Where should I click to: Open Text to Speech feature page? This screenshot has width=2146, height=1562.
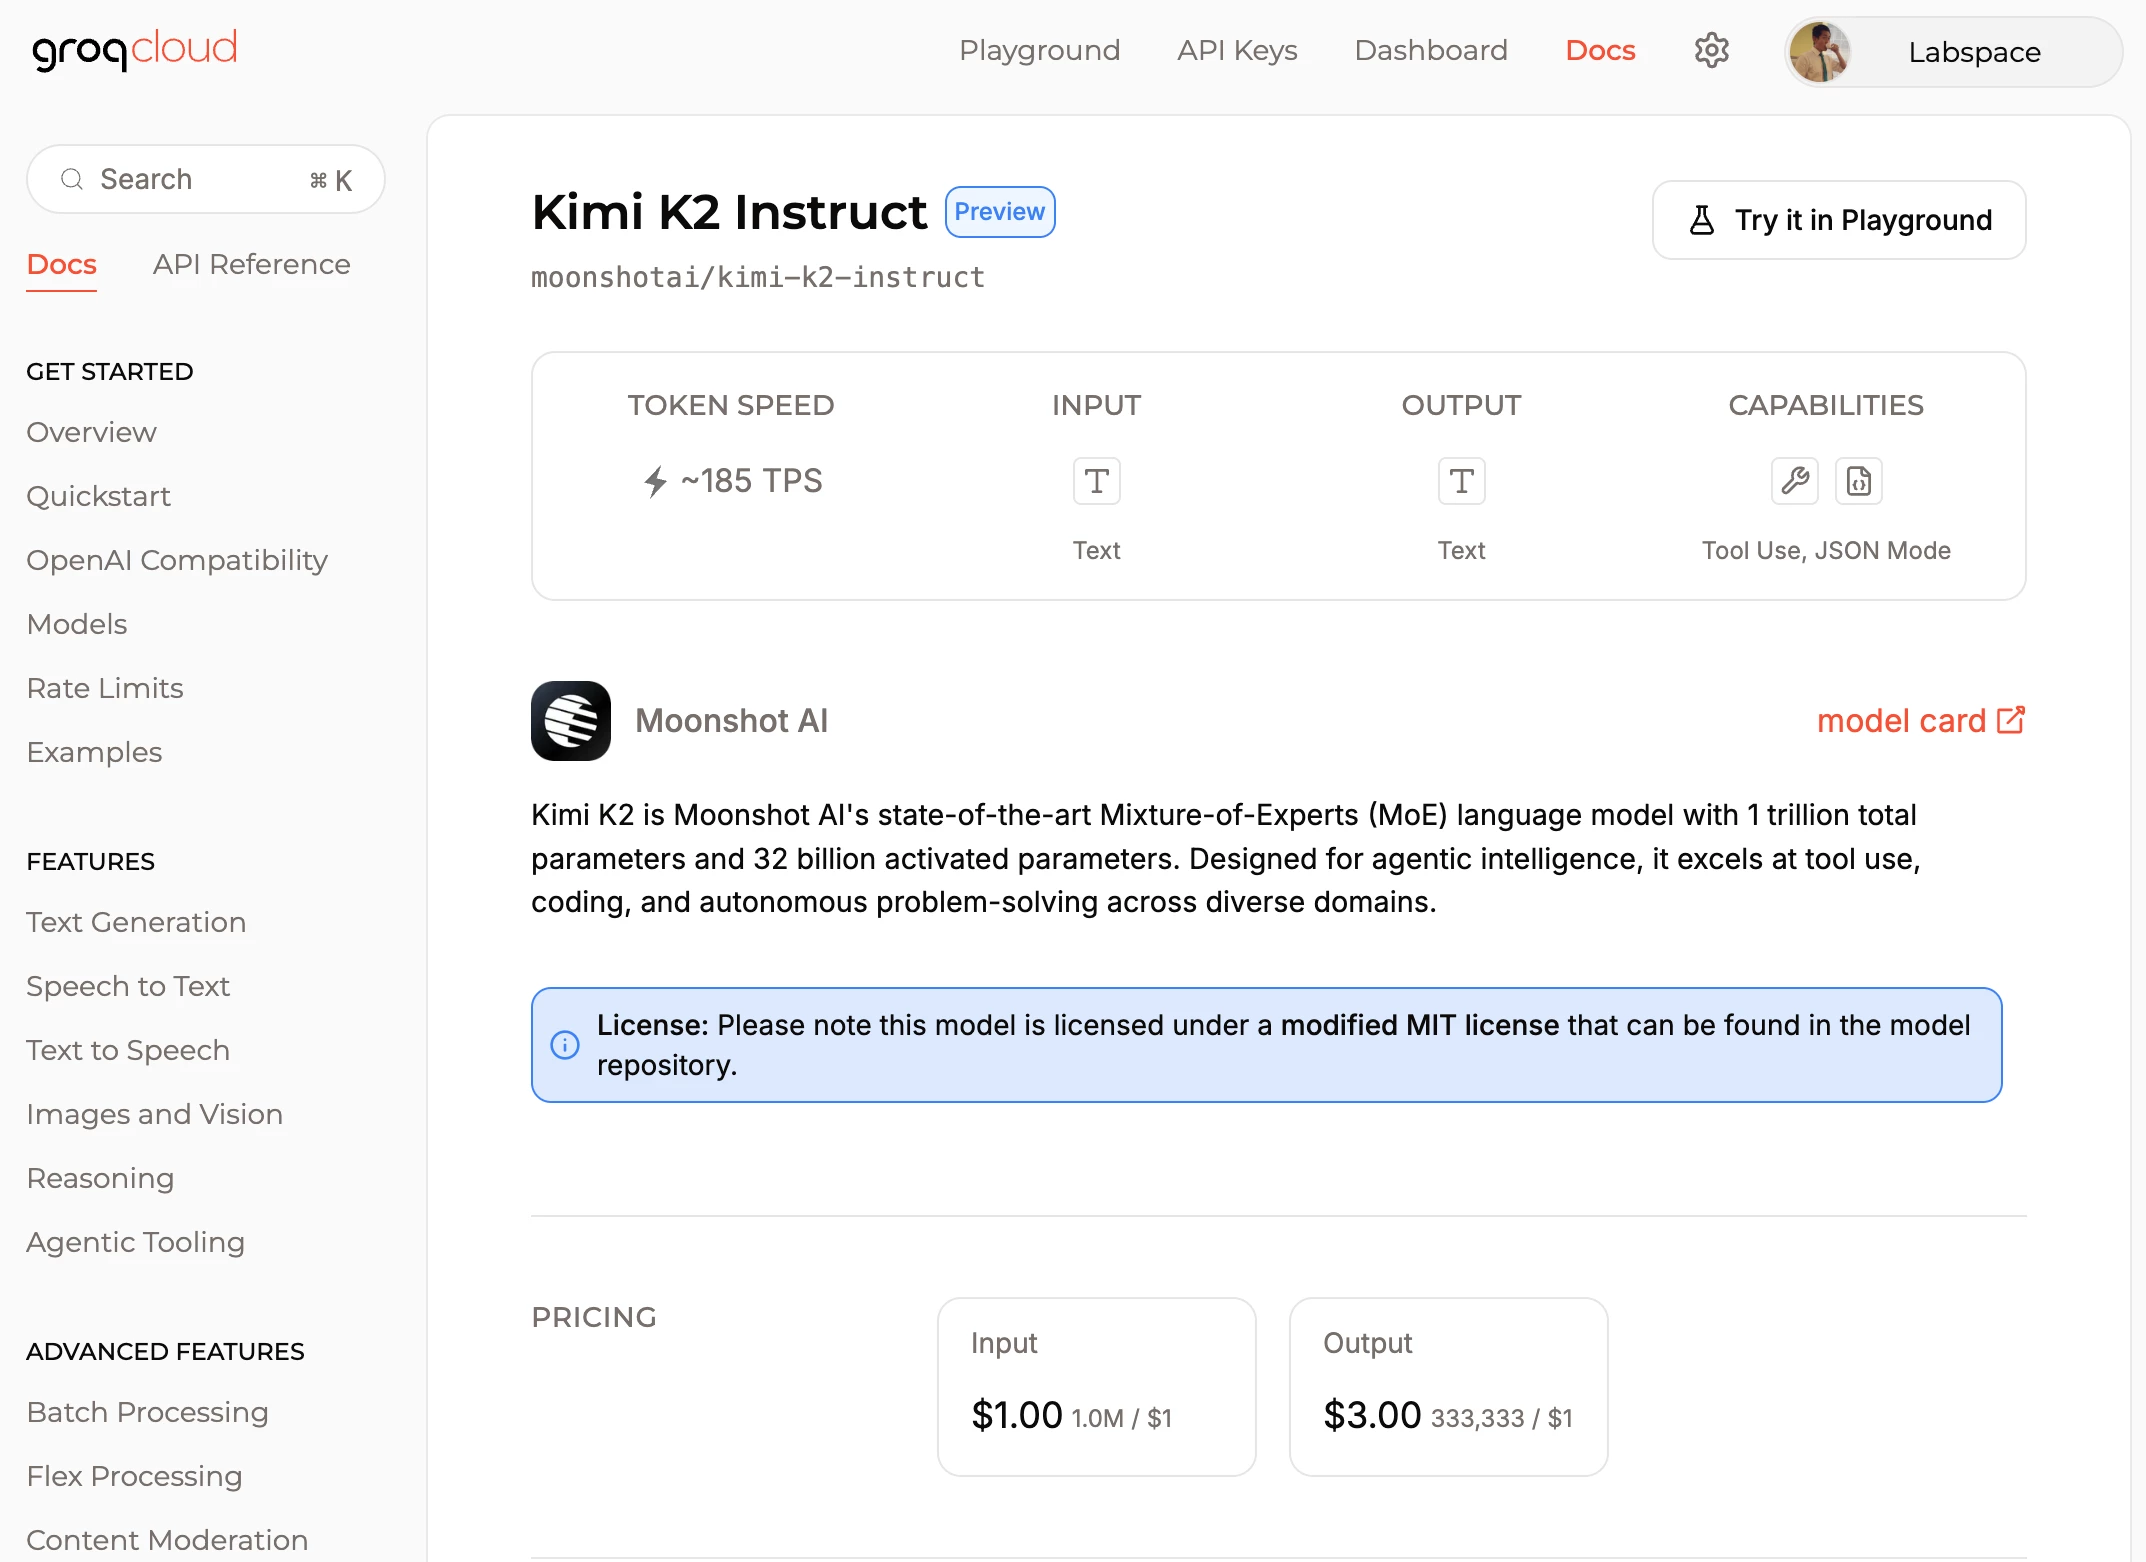(x=128, y=1051)
